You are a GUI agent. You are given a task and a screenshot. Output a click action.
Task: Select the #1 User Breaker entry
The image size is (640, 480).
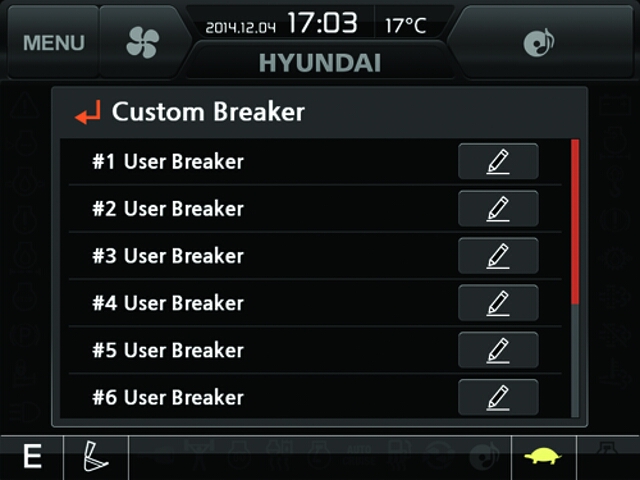point(168,162)
